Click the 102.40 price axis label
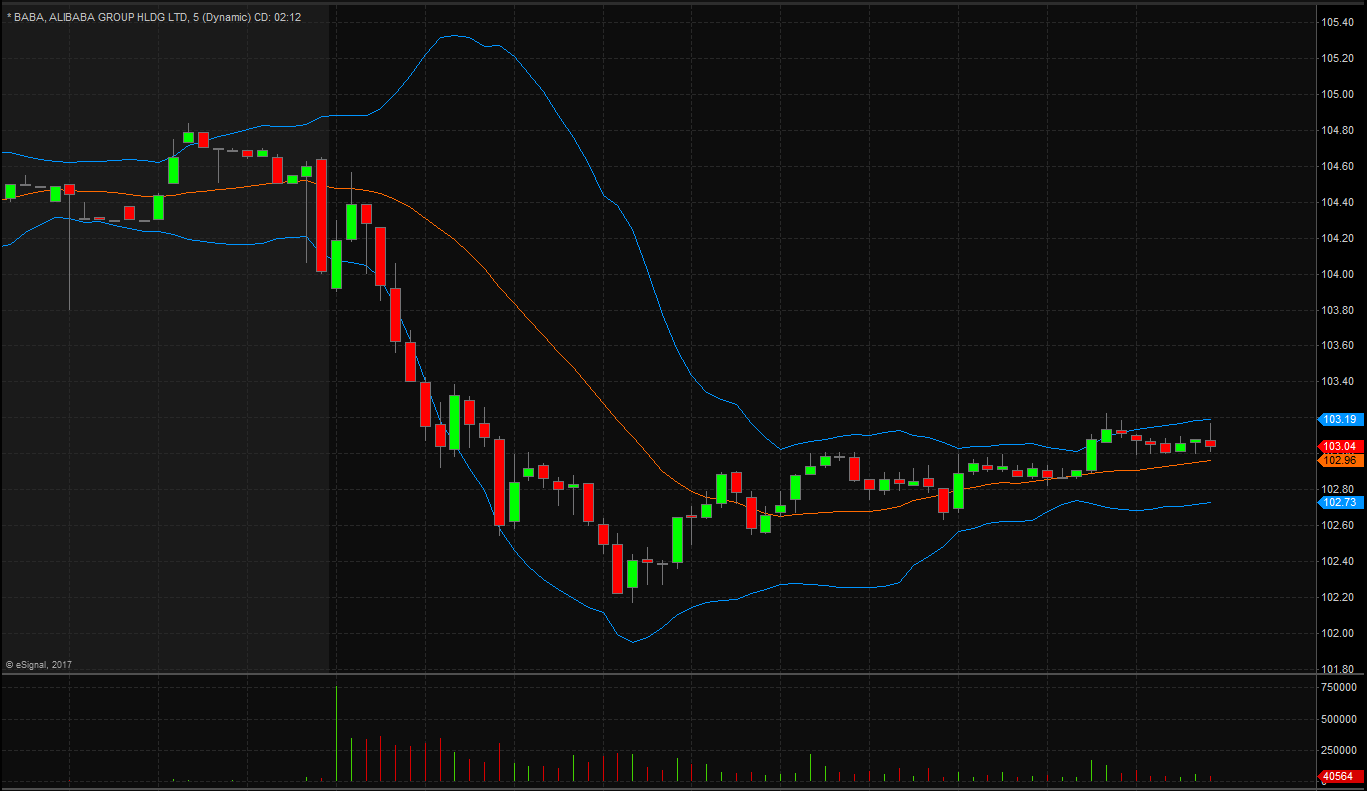This screenshot has width=1367, height=791. (x=1338, y=561)
